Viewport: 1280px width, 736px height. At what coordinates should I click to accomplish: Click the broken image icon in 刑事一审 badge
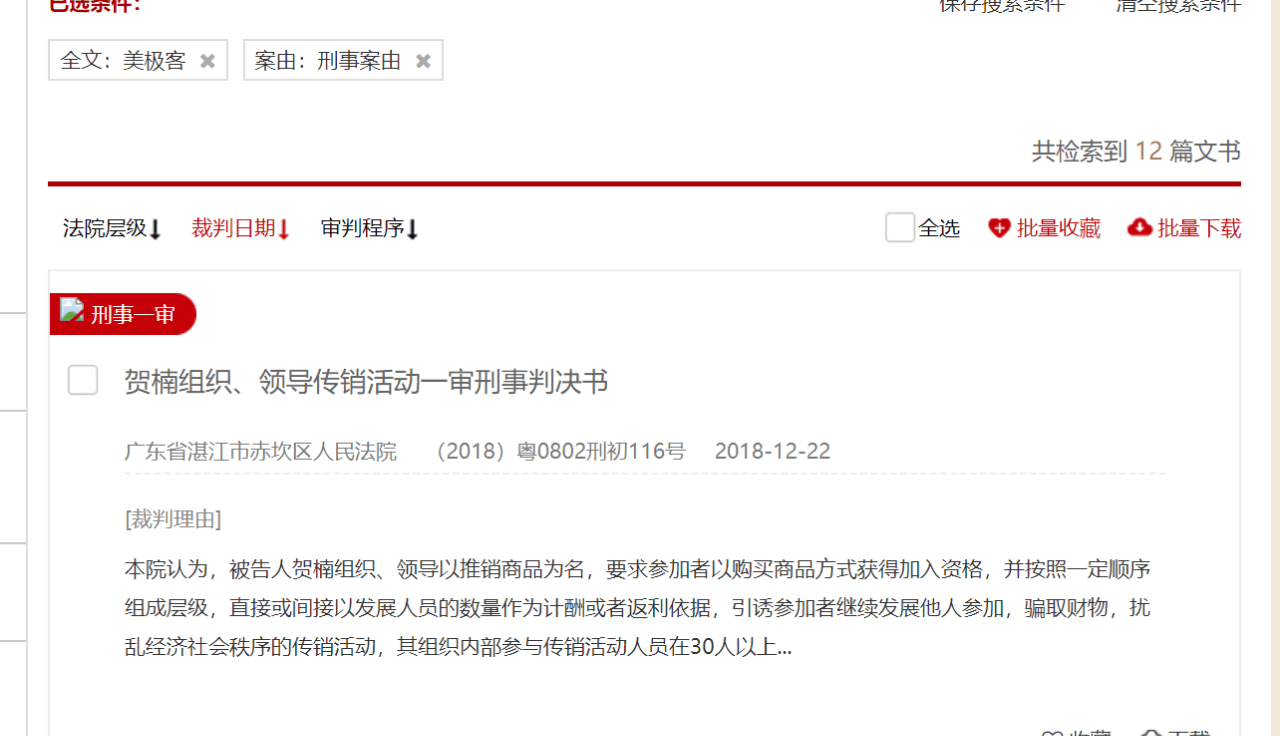tap(71, 310)
